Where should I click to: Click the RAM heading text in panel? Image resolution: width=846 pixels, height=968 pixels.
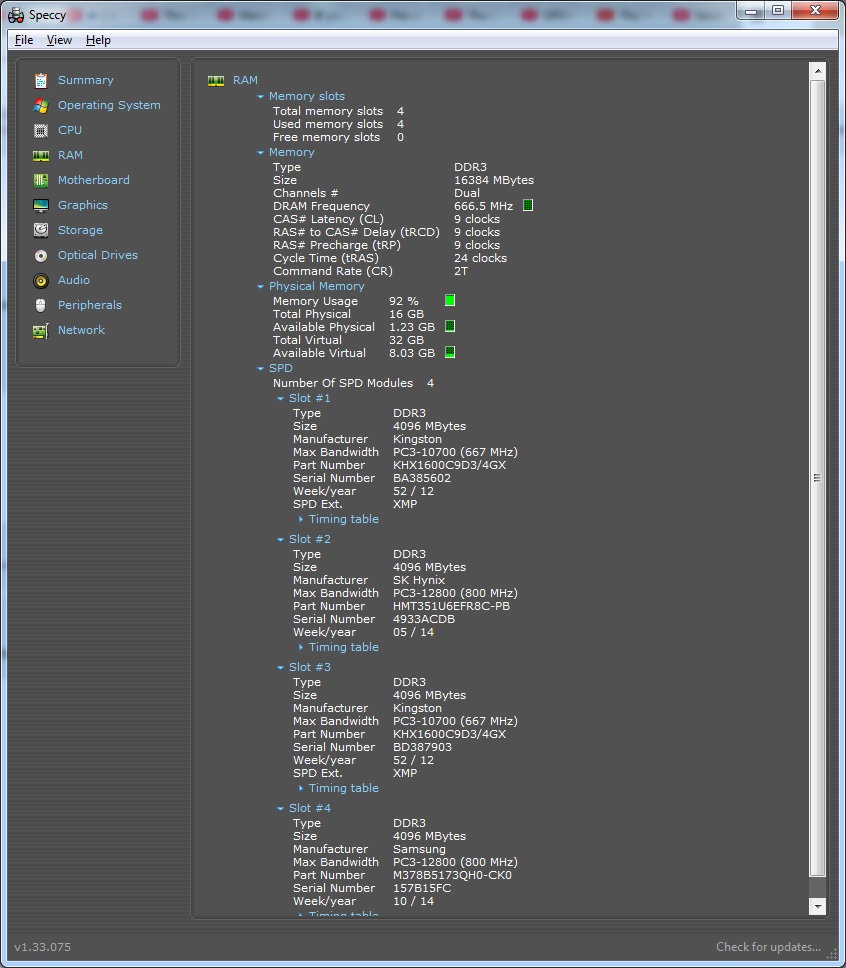pos(245,80)
